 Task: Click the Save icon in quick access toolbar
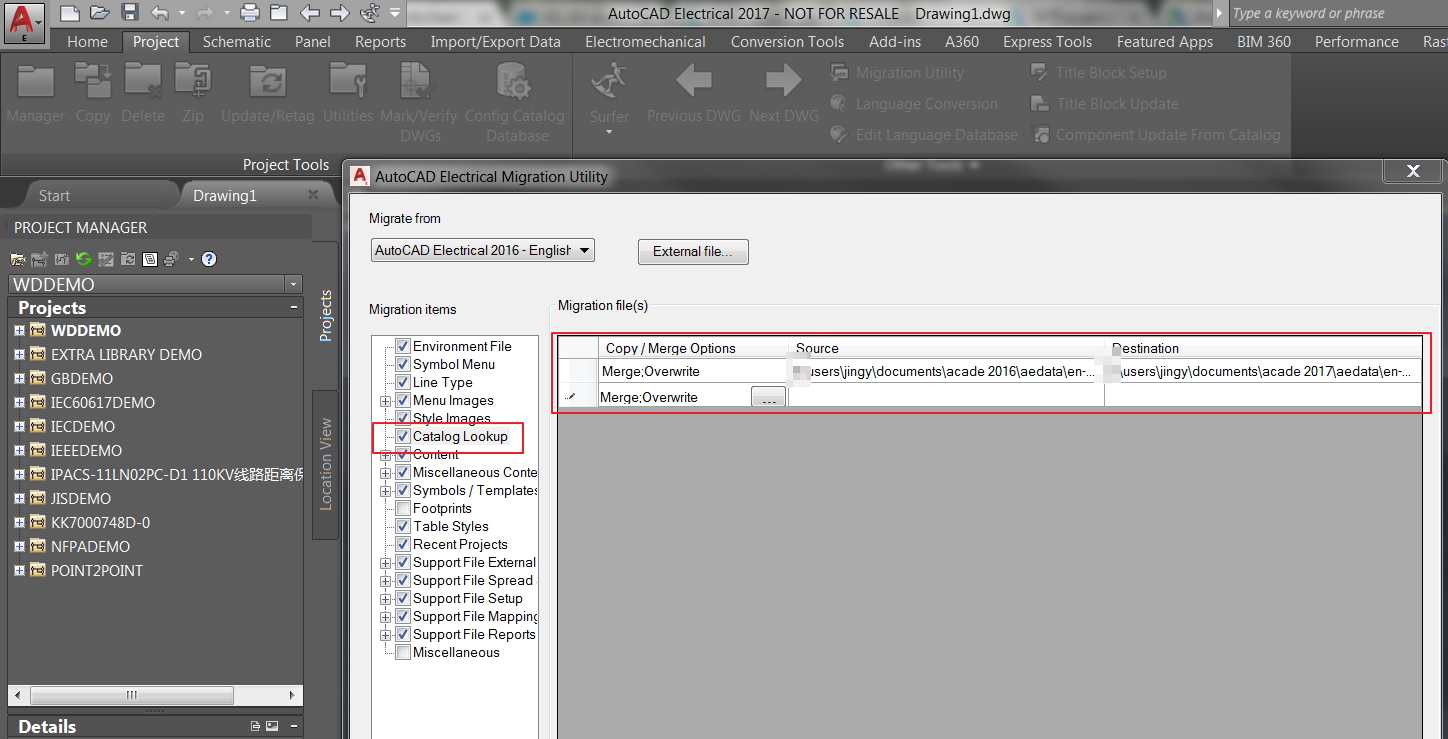[x=129, y=13]
